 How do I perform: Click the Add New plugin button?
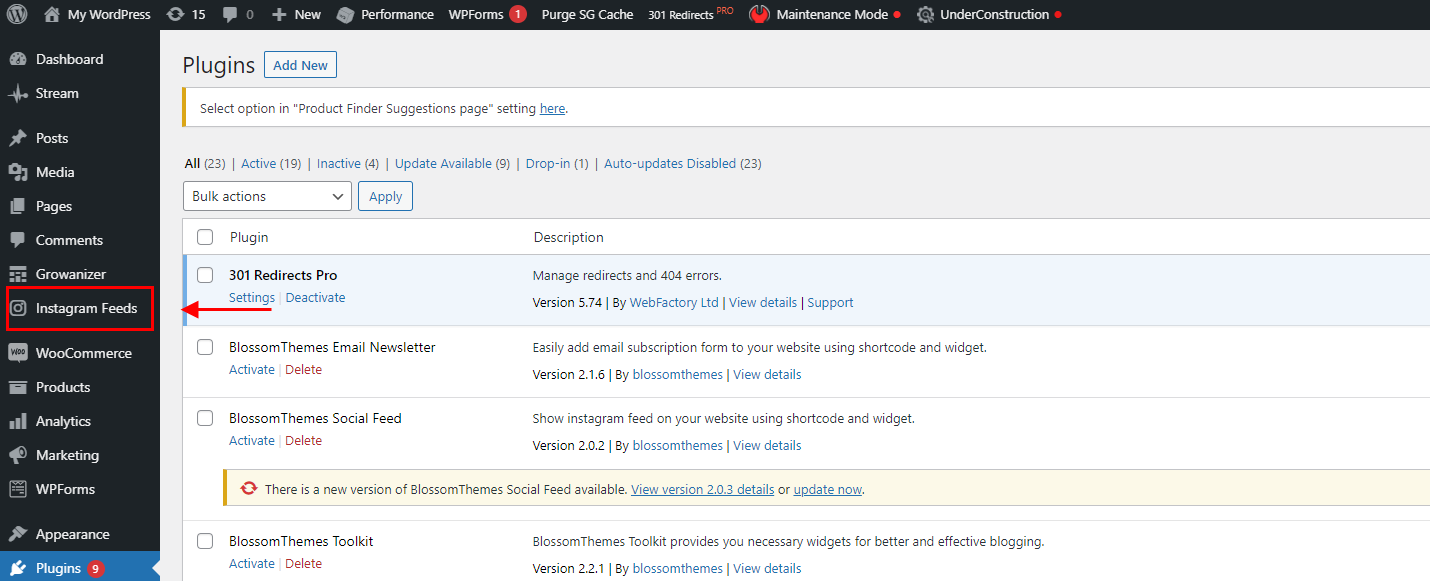300,65
